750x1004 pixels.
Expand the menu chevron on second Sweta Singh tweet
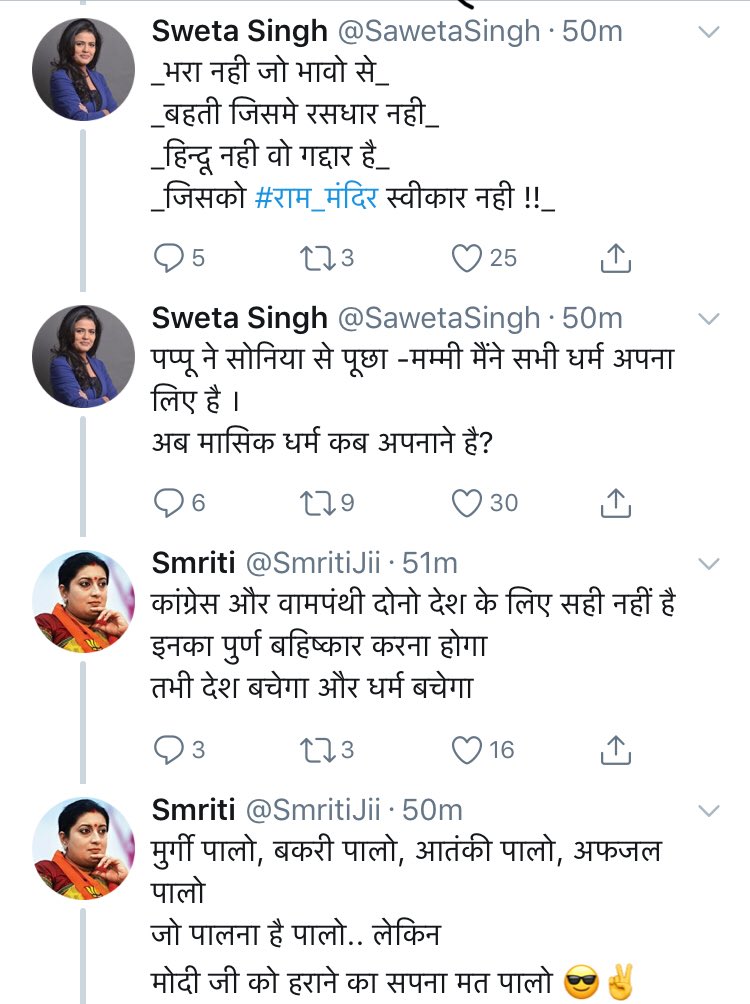(708, 318)
